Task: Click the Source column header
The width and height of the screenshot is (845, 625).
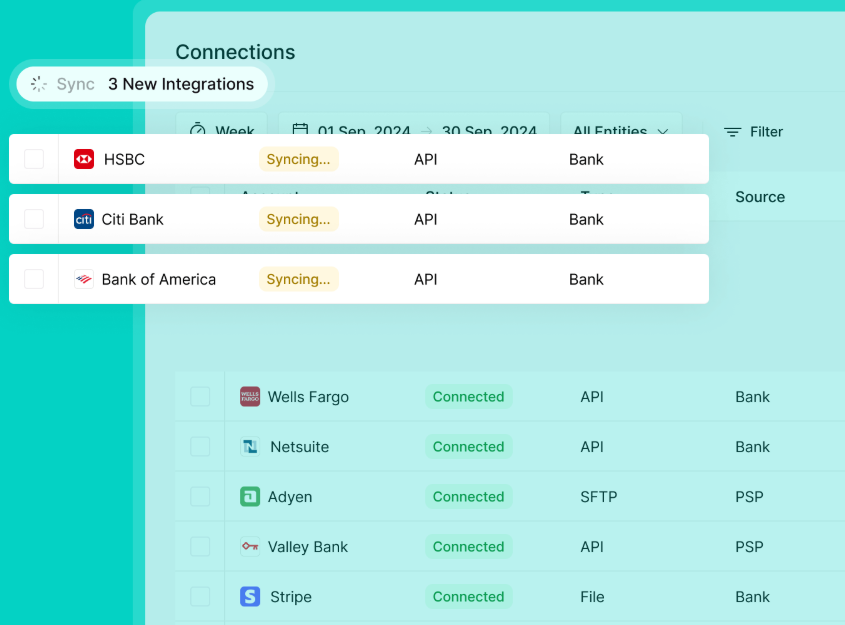Action: click(x=760, y=197)
